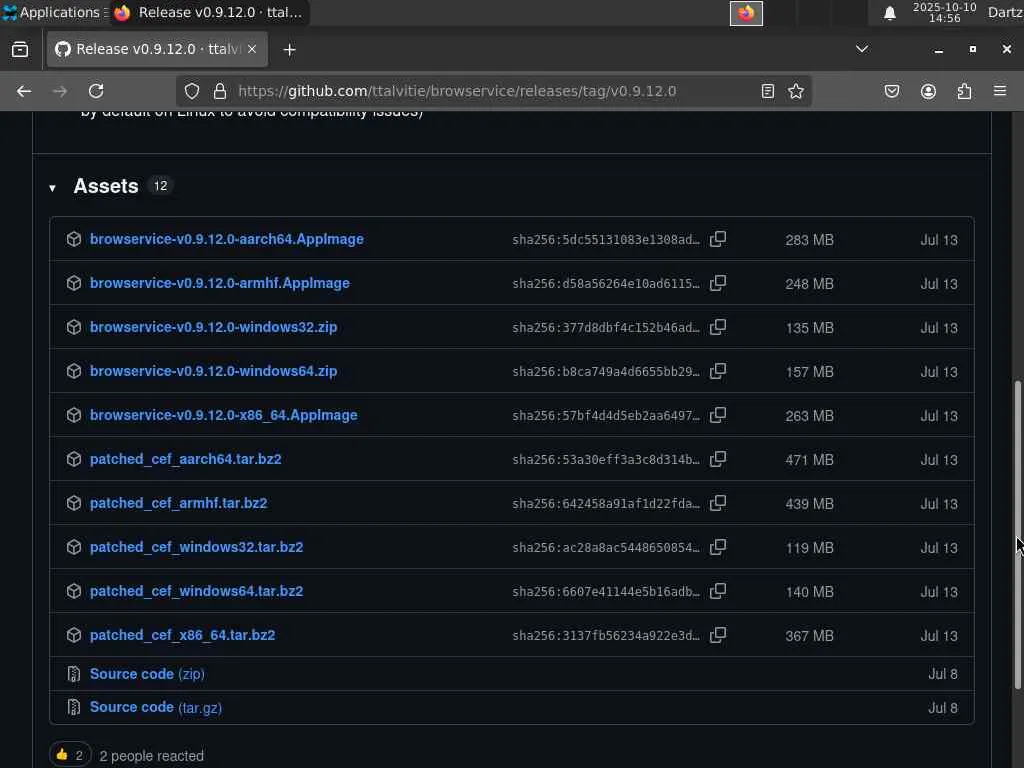Open Firefox View in tab bar
This screenshot has width=1024, height=768.
point(20,50)
